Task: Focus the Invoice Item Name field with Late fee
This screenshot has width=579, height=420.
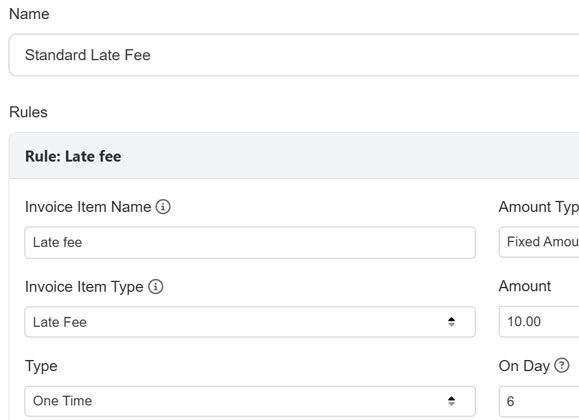Action: coord(250,243)
